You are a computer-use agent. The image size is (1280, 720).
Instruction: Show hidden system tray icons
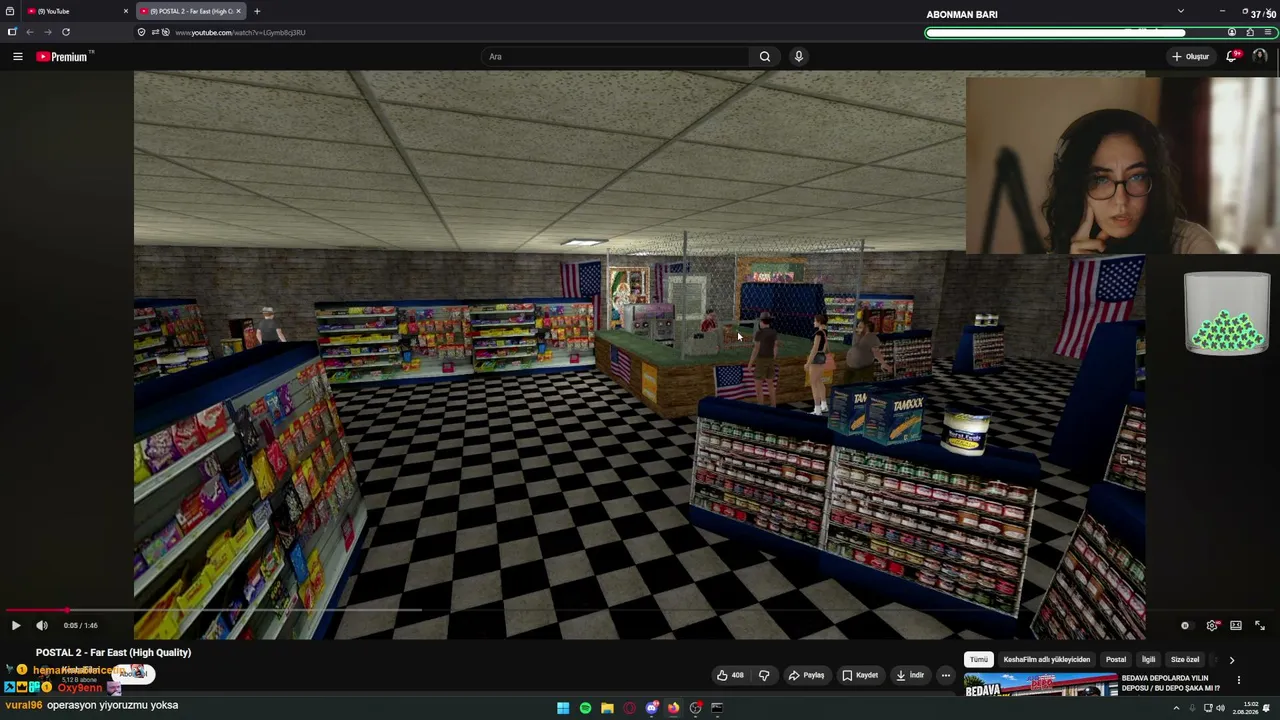pos(1176,708)
